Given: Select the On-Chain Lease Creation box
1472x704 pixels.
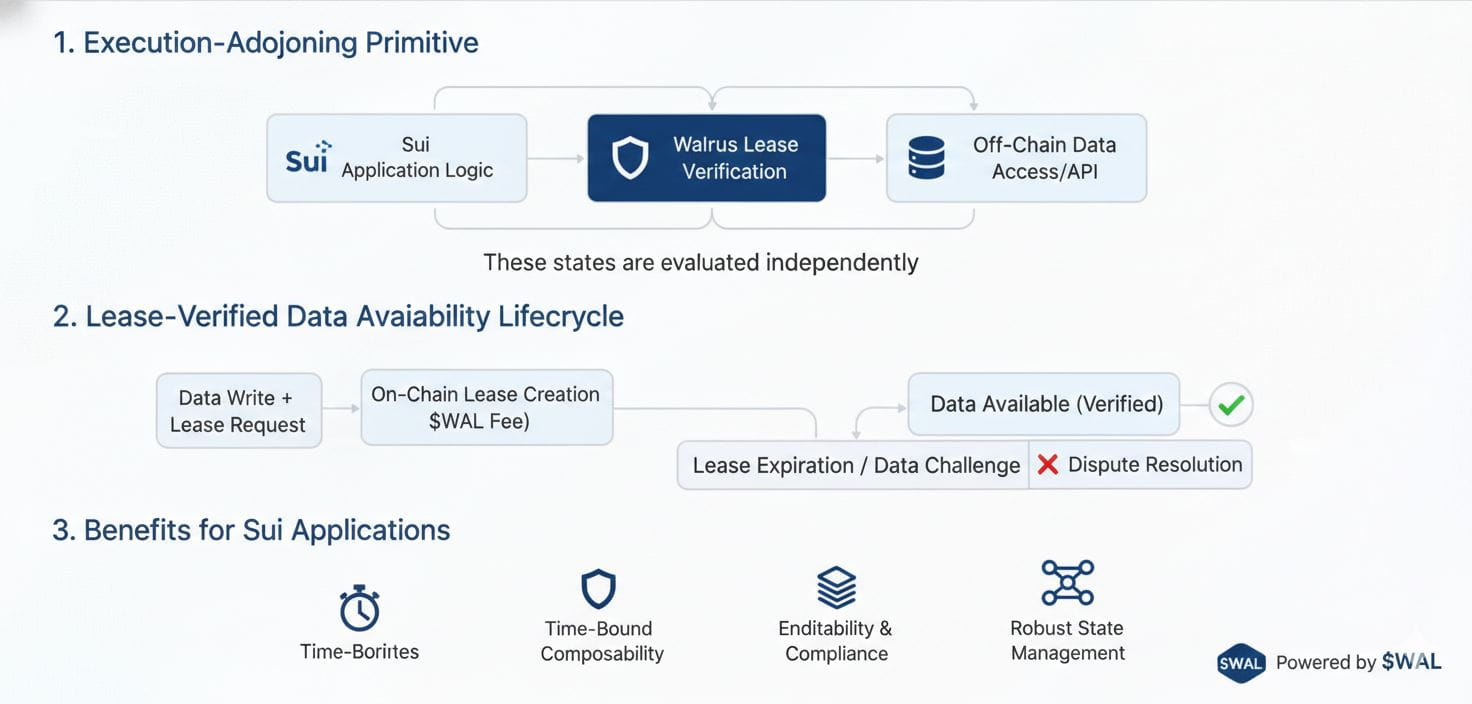Looking at the screenshot, I should [x=486, y=407].
